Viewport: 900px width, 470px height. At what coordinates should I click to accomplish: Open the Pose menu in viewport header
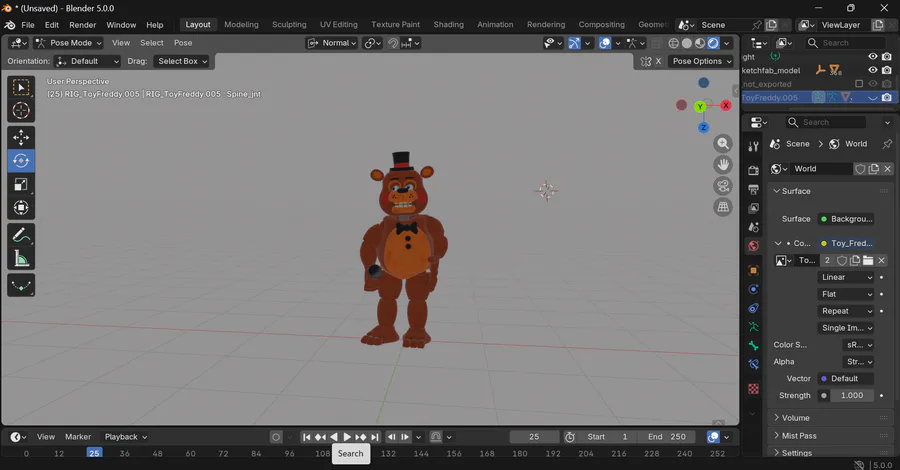click(x=183, y=43)
